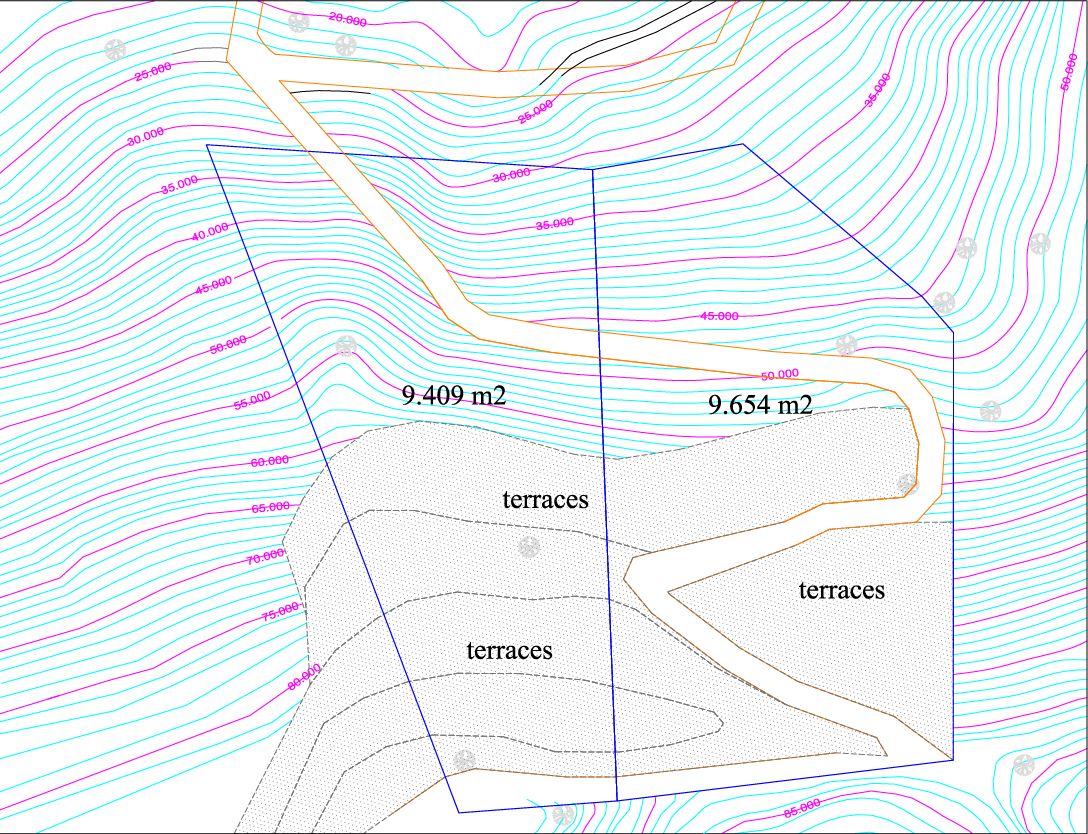1088x834 pixels.
Task: Select the 70.000 contour elevation label
Action: 265,556
